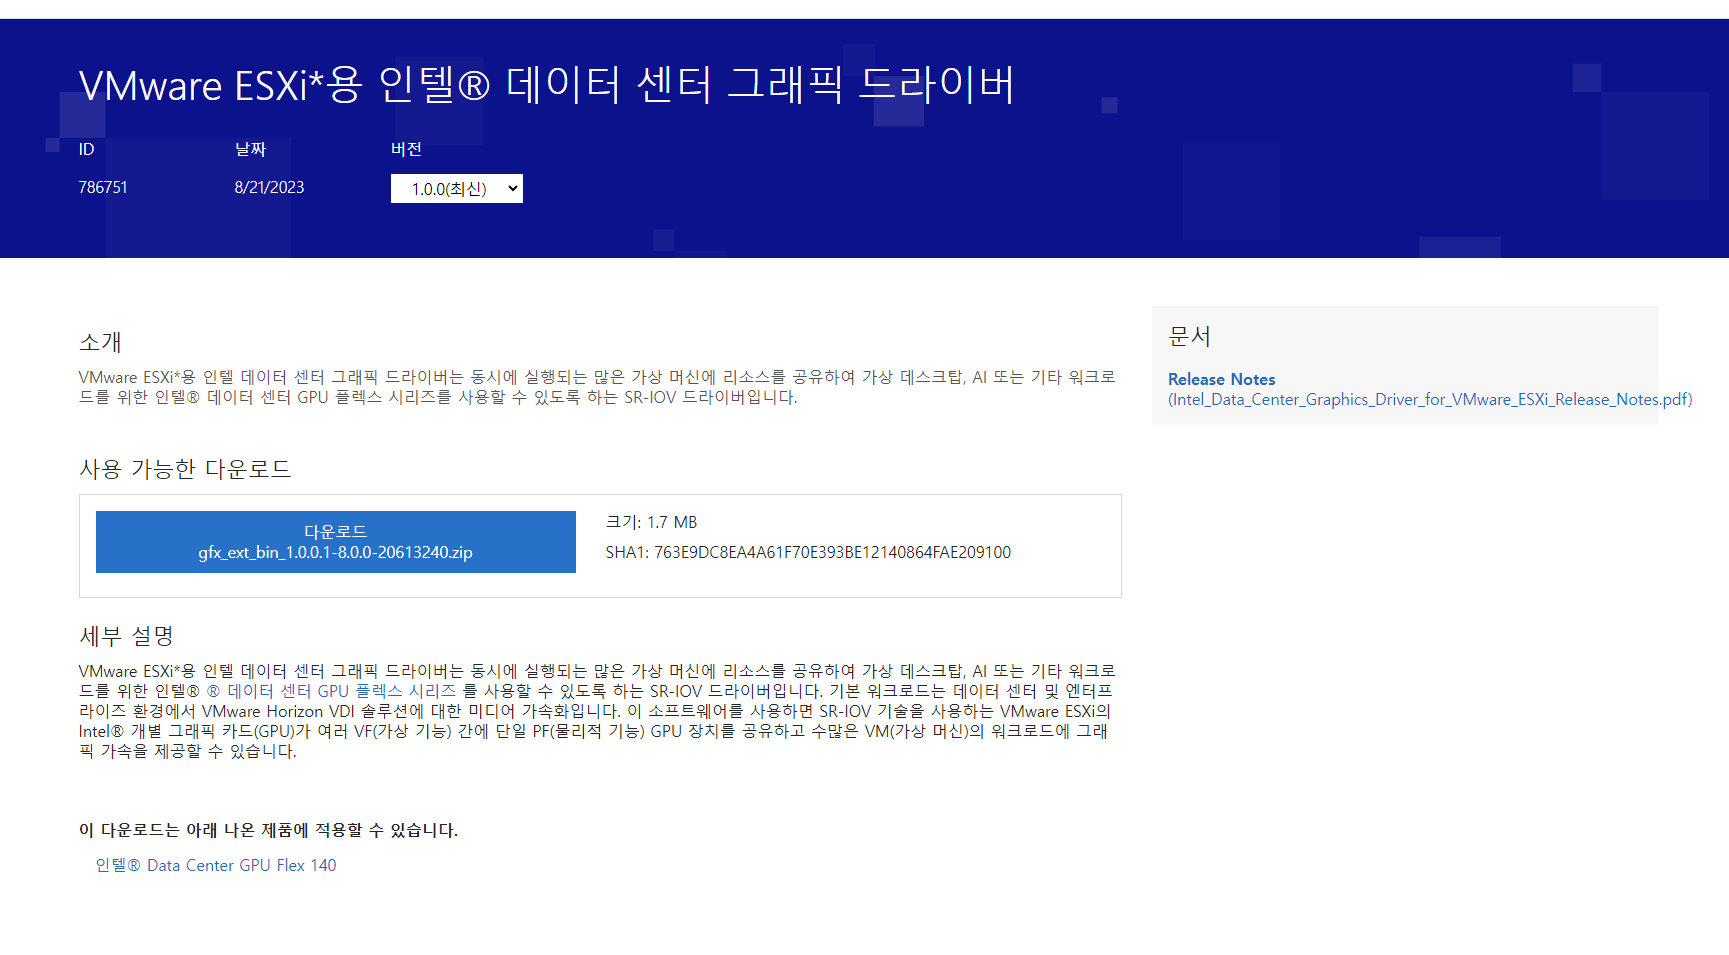
Task: Click the ID label in header
Action: [87, 149]
